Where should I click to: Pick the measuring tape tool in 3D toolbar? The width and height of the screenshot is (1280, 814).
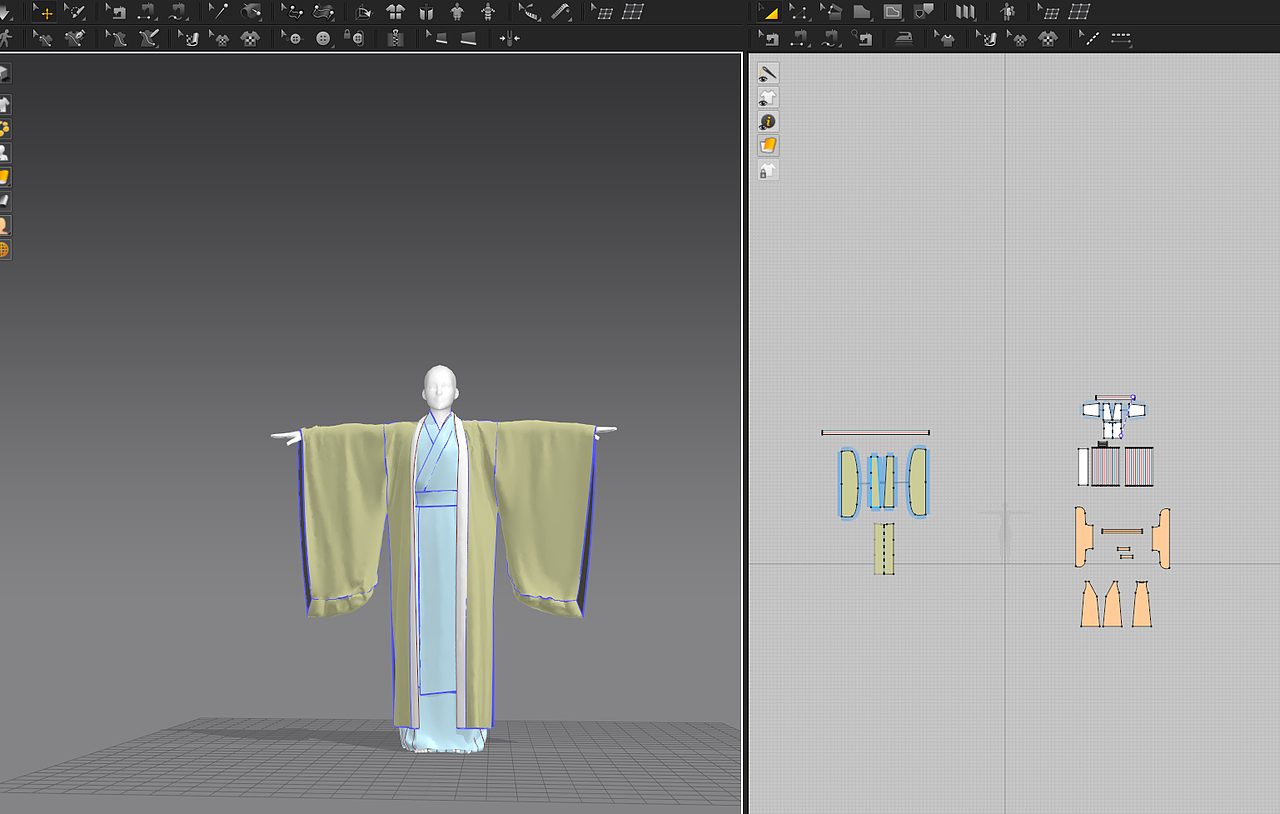point(562,12)
